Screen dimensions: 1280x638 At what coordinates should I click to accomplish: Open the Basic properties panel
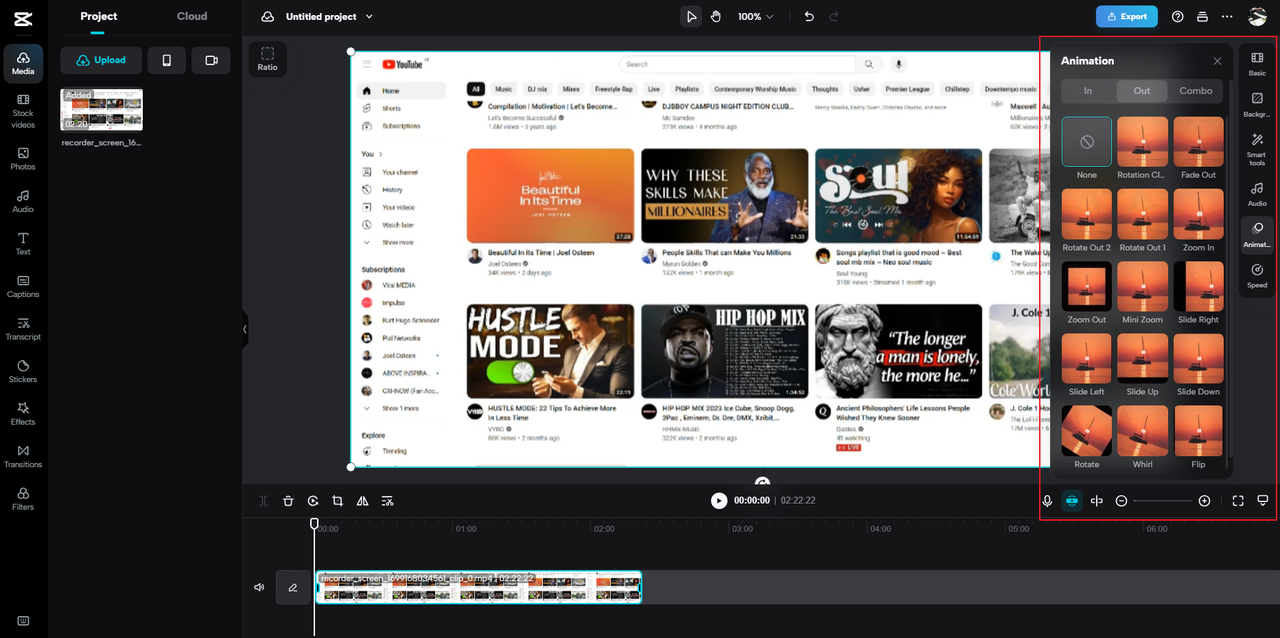click(x=1257, y=64)
